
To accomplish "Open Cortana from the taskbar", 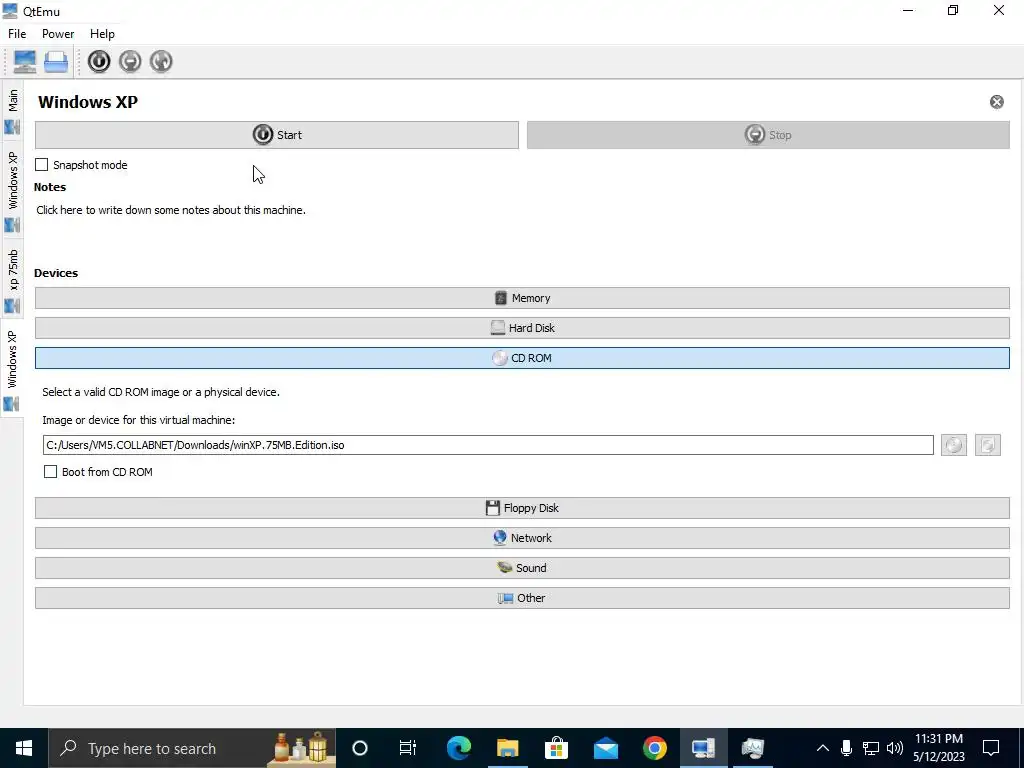I will click(360, 748).
